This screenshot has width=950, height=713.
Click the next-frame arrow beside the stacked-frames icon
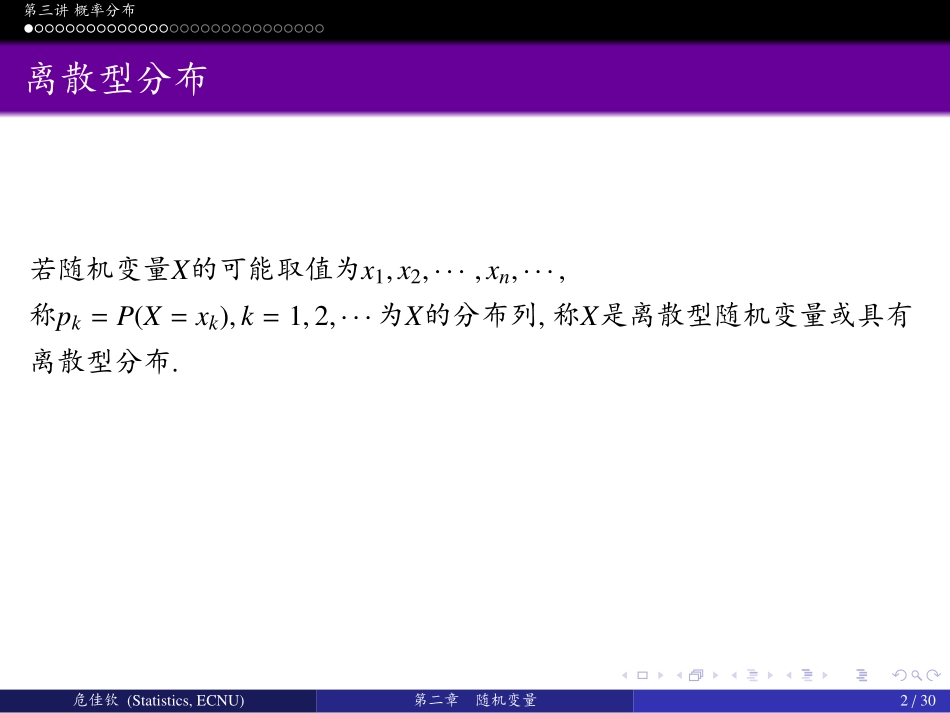tap(715, 675)
